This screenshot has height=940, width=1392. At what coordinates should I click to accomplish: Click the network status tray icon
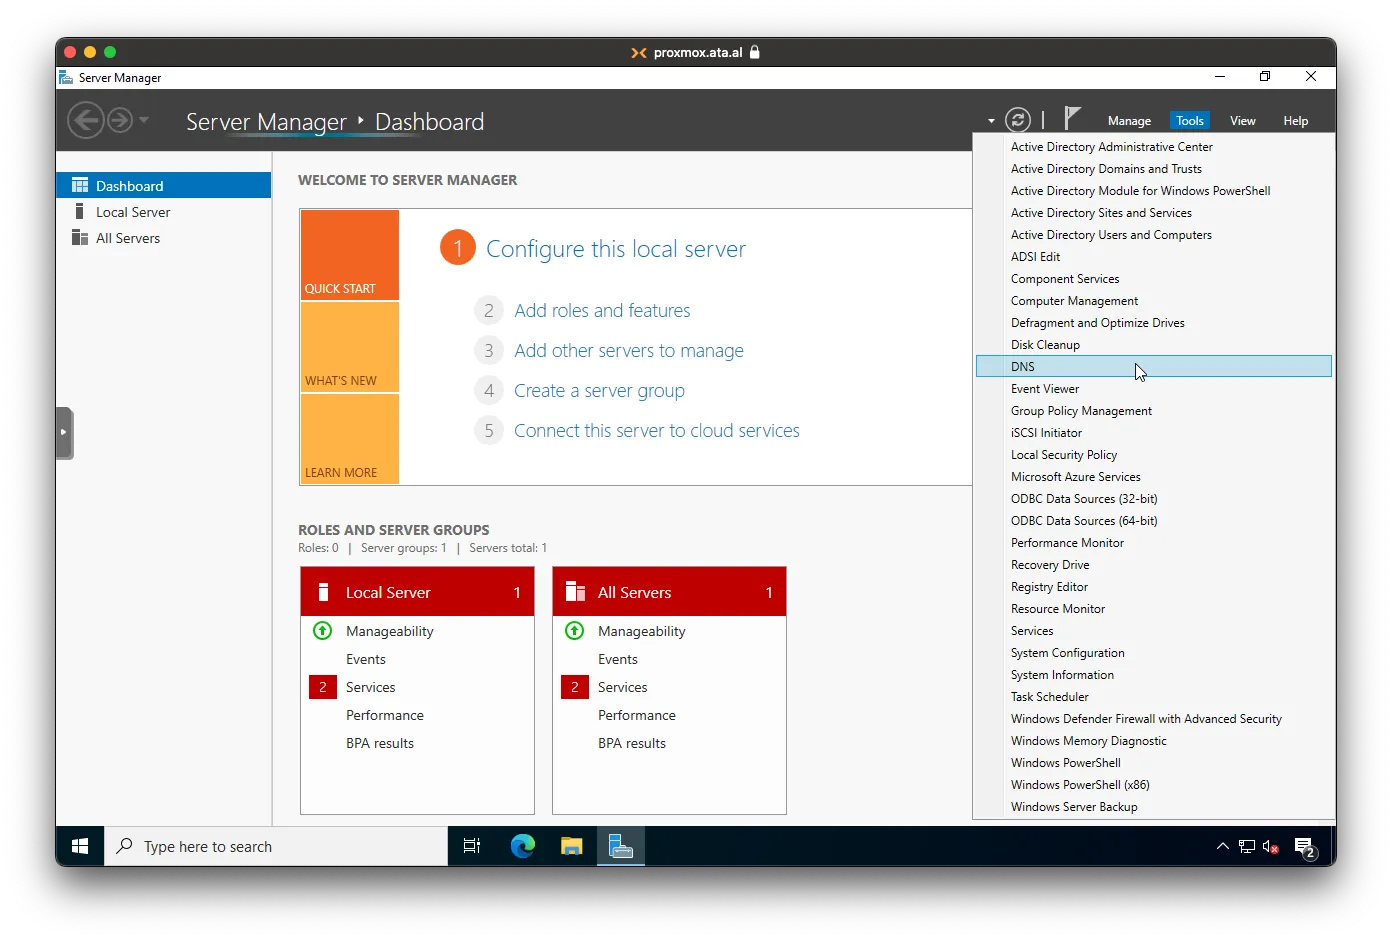(x=1247, y=846)
